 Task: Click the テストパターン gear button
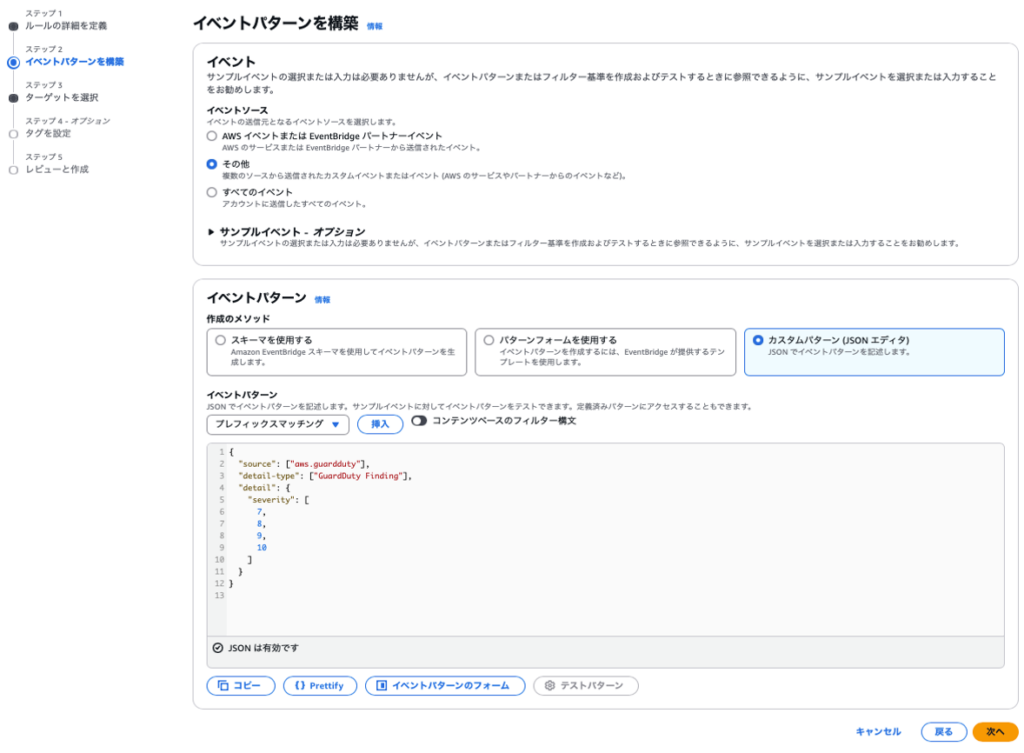(x=585, y=685)
